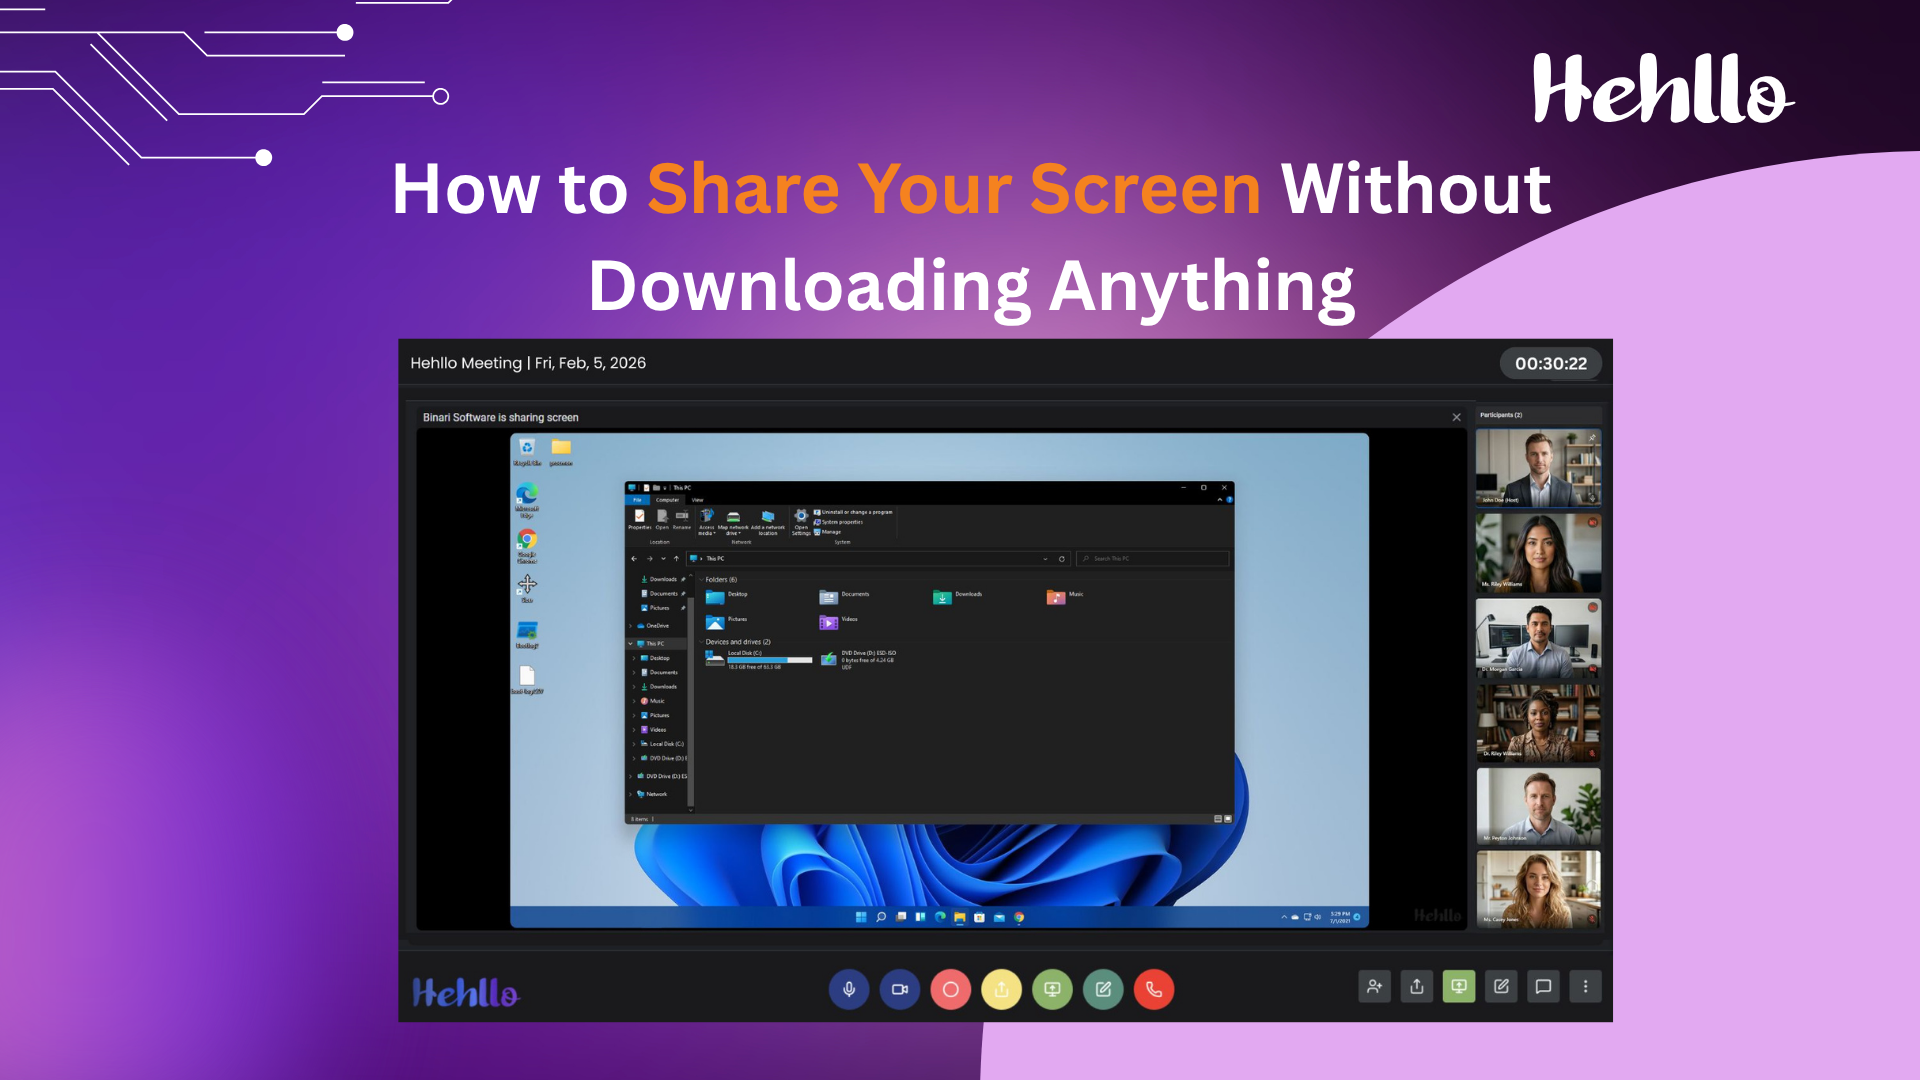The height and width of the screenshot is (1080, 1920).
Task: Click the green round screen share button
Action: pos(1052,989)
